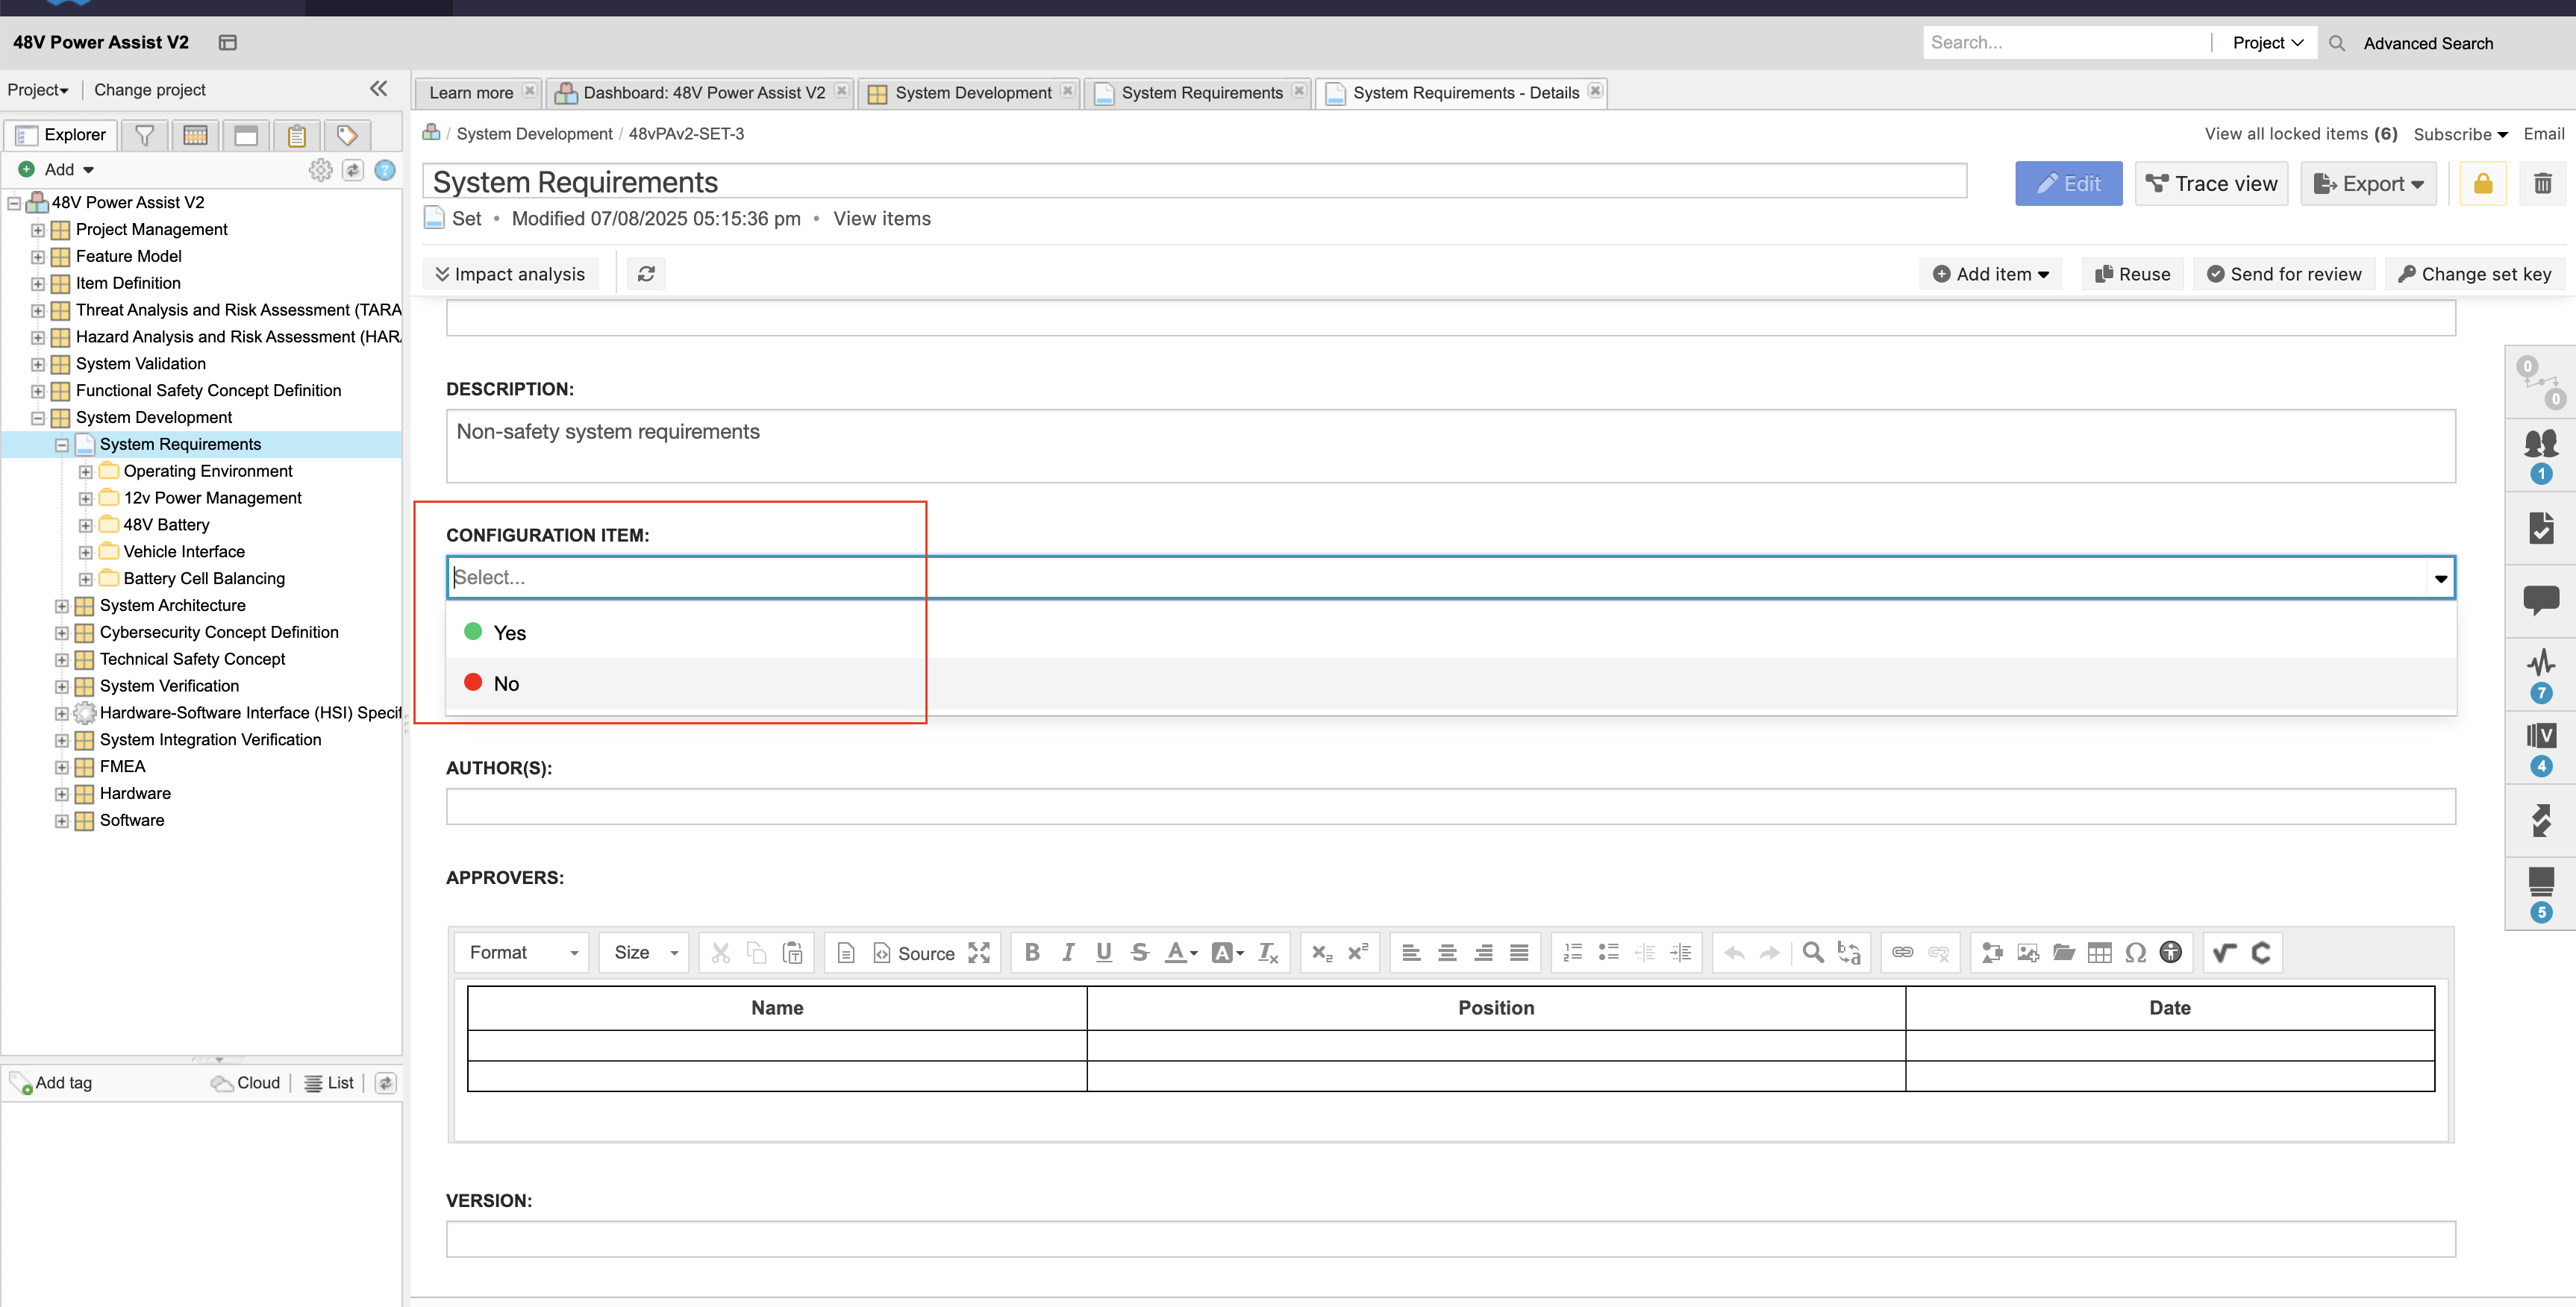The image size is (2576, 1307).
Task: Toggle underline in the Approvers editor toolbar
Action: (x=1104, y=952)
